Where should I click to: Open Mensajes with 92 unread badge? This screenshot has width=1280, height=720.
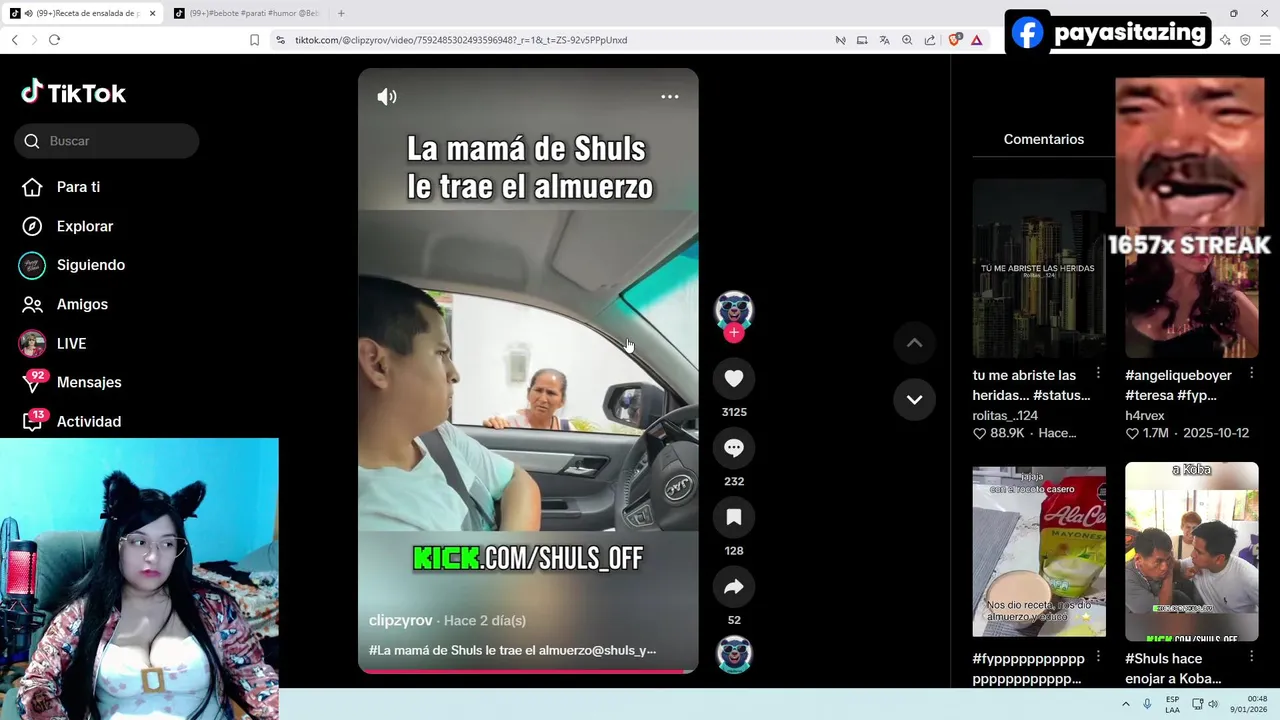click(x=88, y=382)
